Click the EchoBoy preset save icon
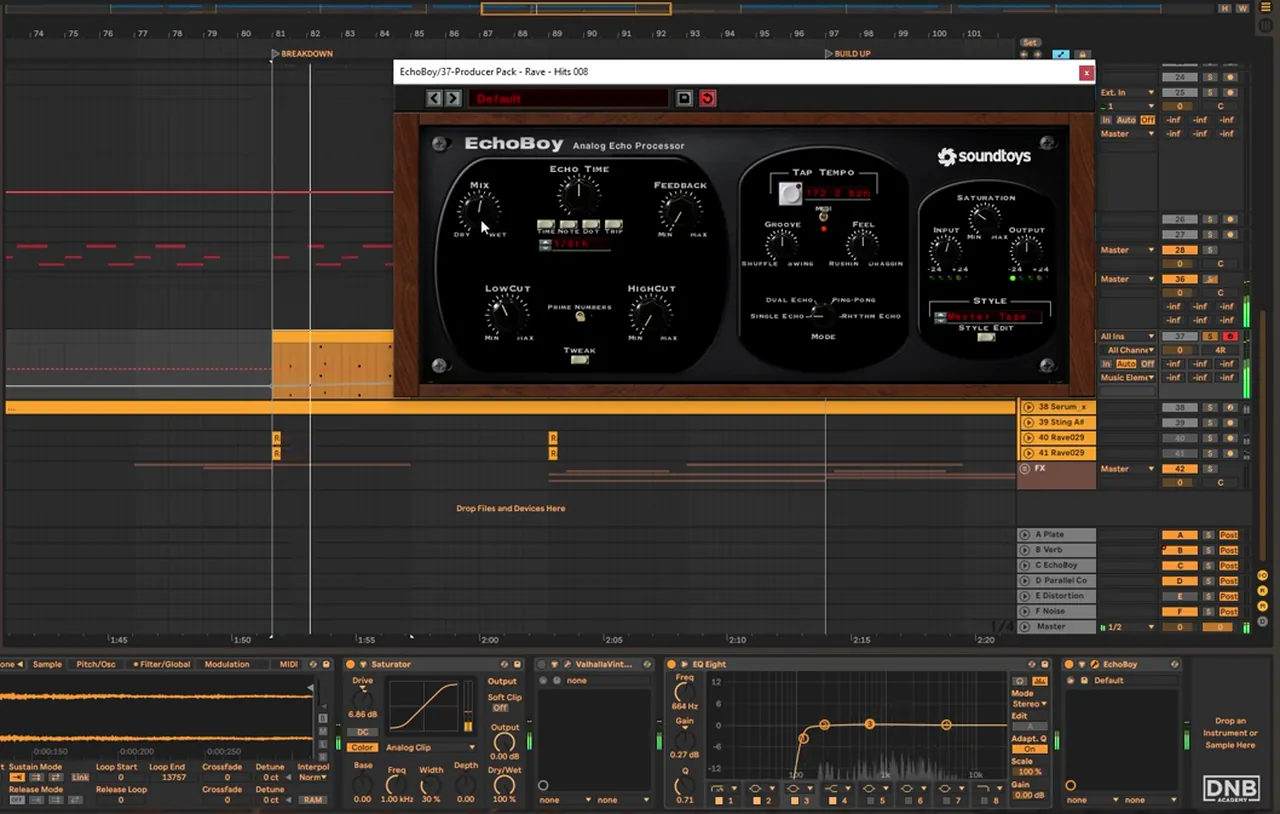1280x814 pixels. point(684,98)
